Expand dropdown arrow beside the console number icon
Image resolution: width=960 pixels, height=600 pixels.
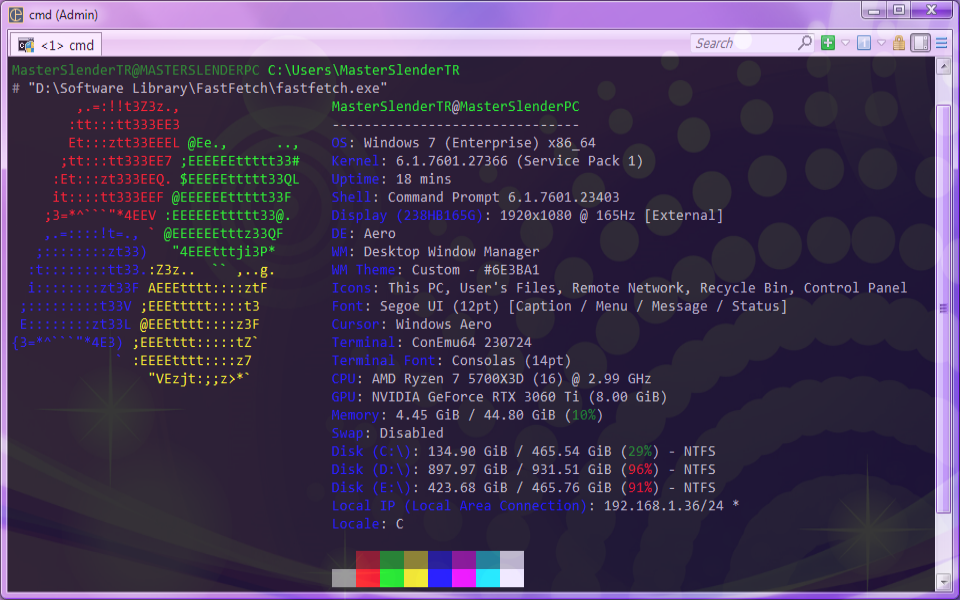(x=882, y=43)
